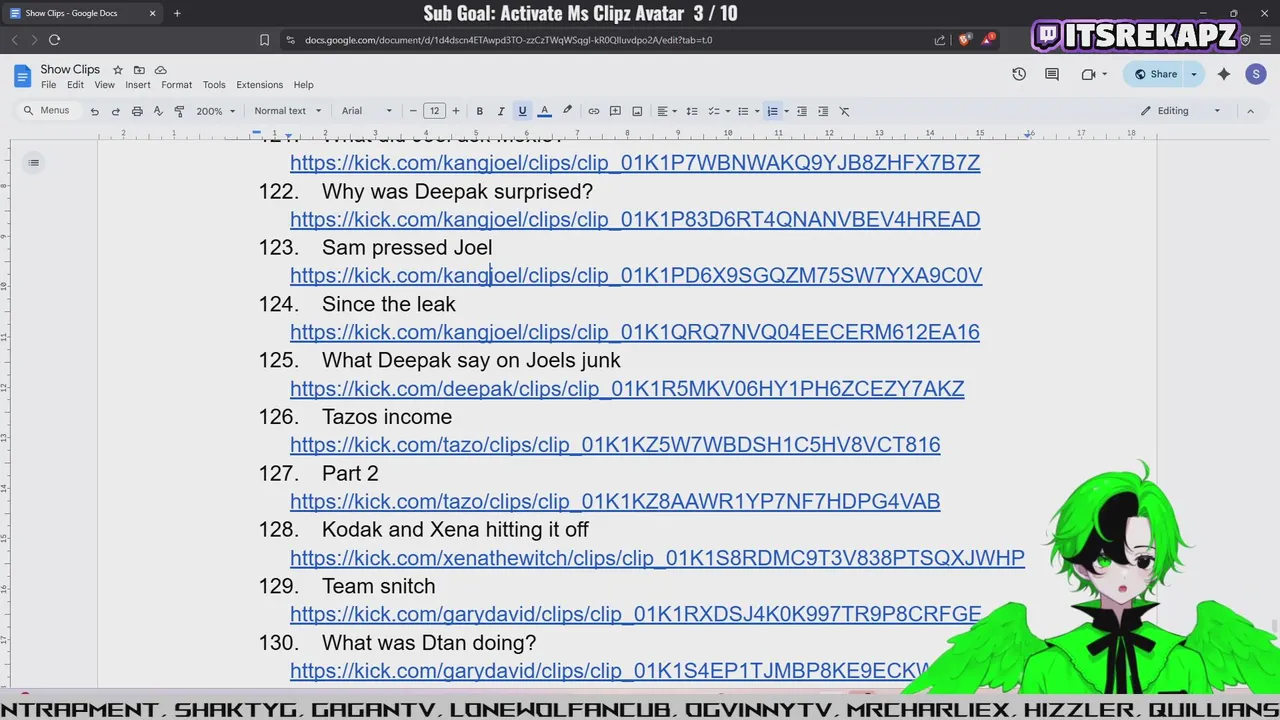
Task: Expand the checklist options arrow
Action: coord(727,111)
